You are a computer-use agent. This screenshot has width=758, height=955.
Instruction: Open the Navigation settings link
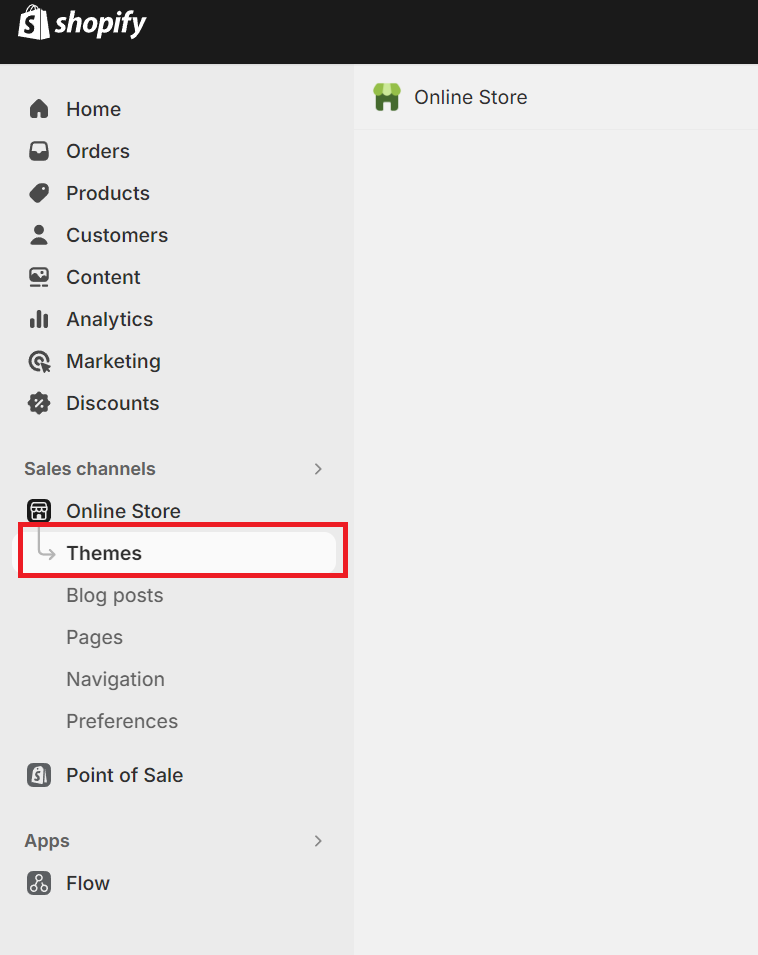pos(115,679)
